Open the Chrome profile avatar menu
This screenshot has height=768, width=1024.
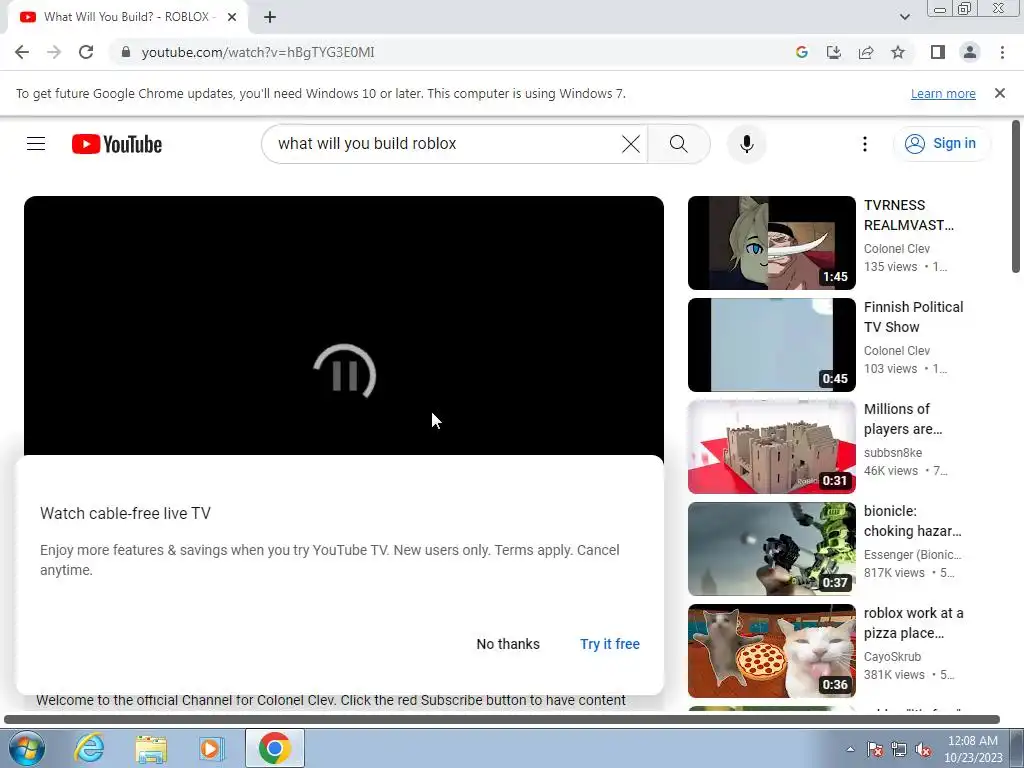(x=970, y=52)
